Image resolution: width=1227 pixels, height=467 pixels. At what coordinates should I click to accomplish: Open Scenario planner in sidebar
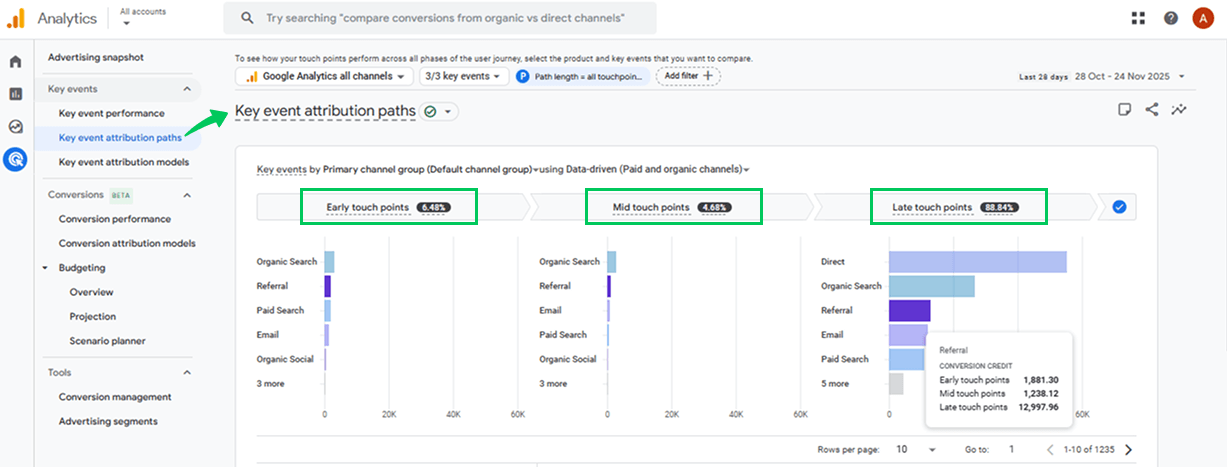tap(107, 341)
